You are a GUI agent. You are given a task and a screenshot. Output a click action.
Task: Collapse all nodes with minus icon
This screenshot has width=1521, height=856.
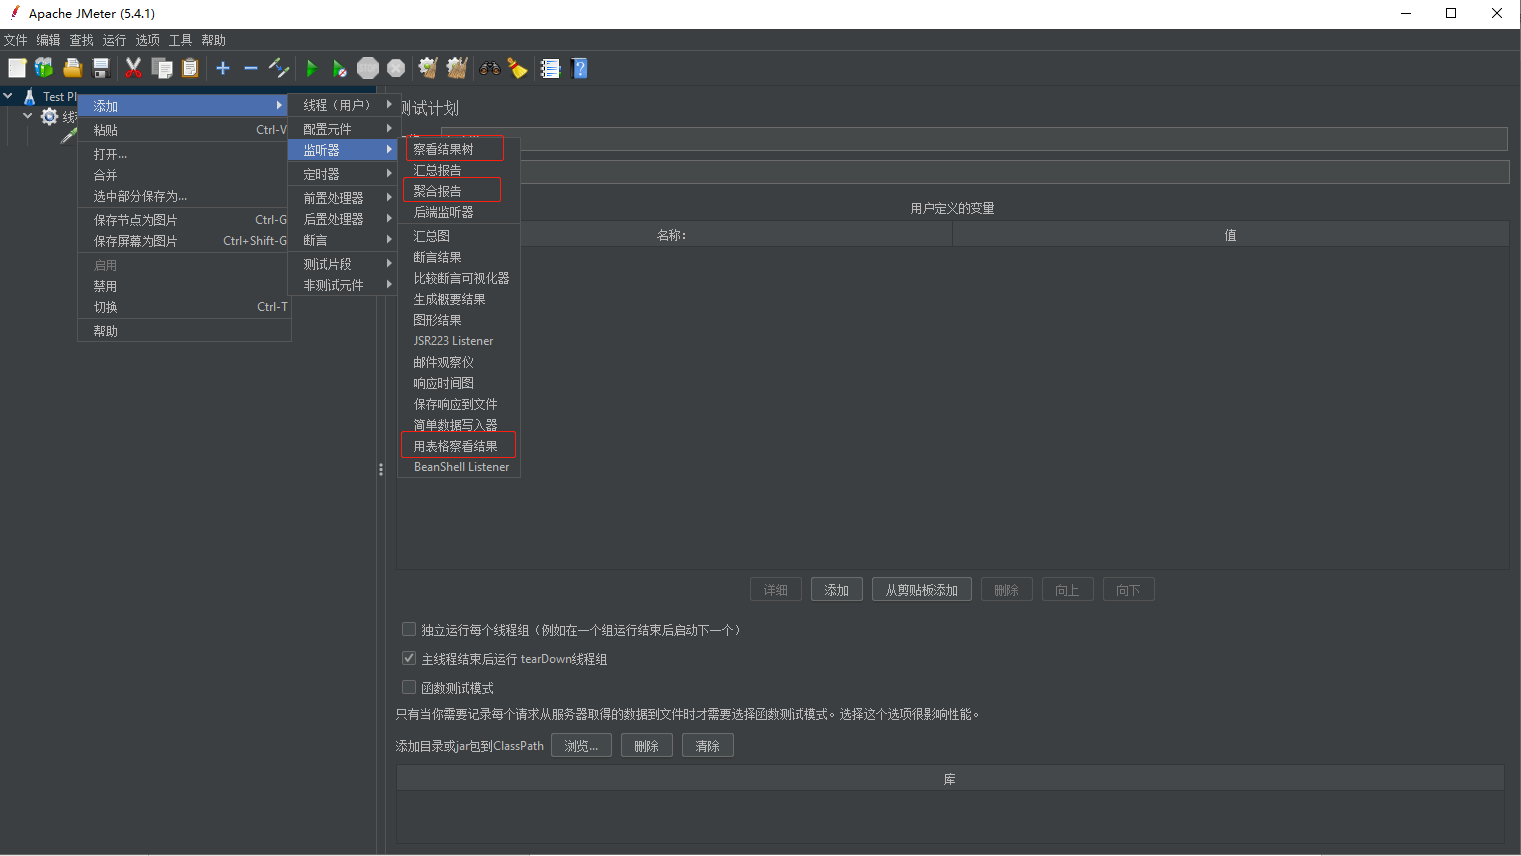click(x=251, y=68)
